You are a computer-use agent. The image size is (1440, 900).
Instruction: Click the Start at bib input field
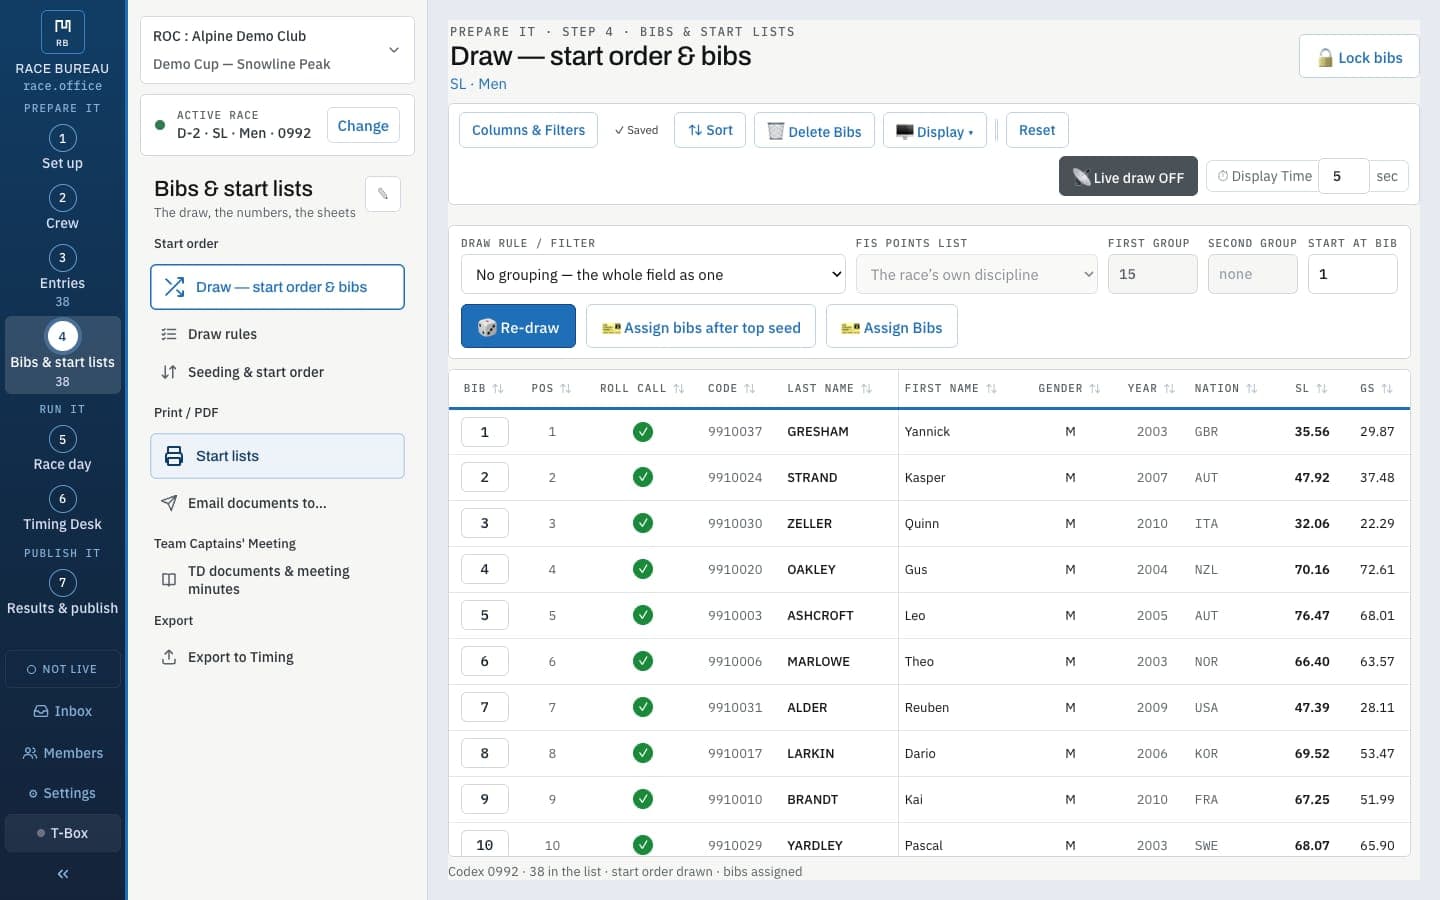coord(1352,274)
